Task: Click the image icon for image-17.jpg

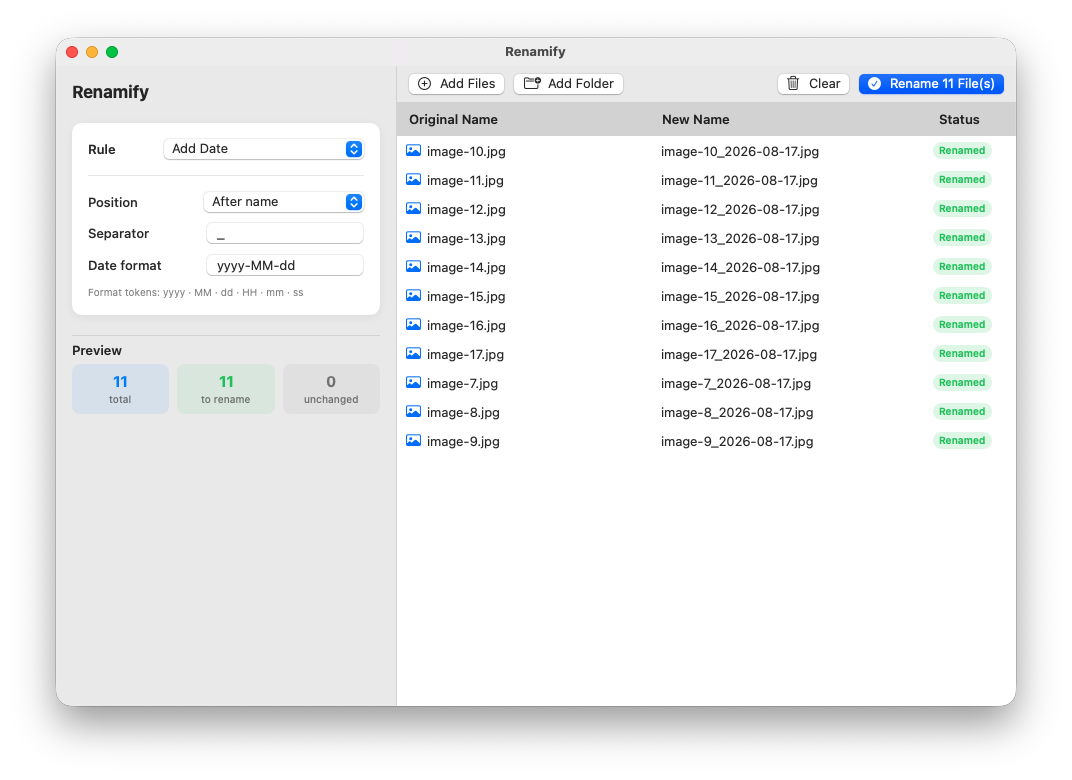Action: coord(414,353)
